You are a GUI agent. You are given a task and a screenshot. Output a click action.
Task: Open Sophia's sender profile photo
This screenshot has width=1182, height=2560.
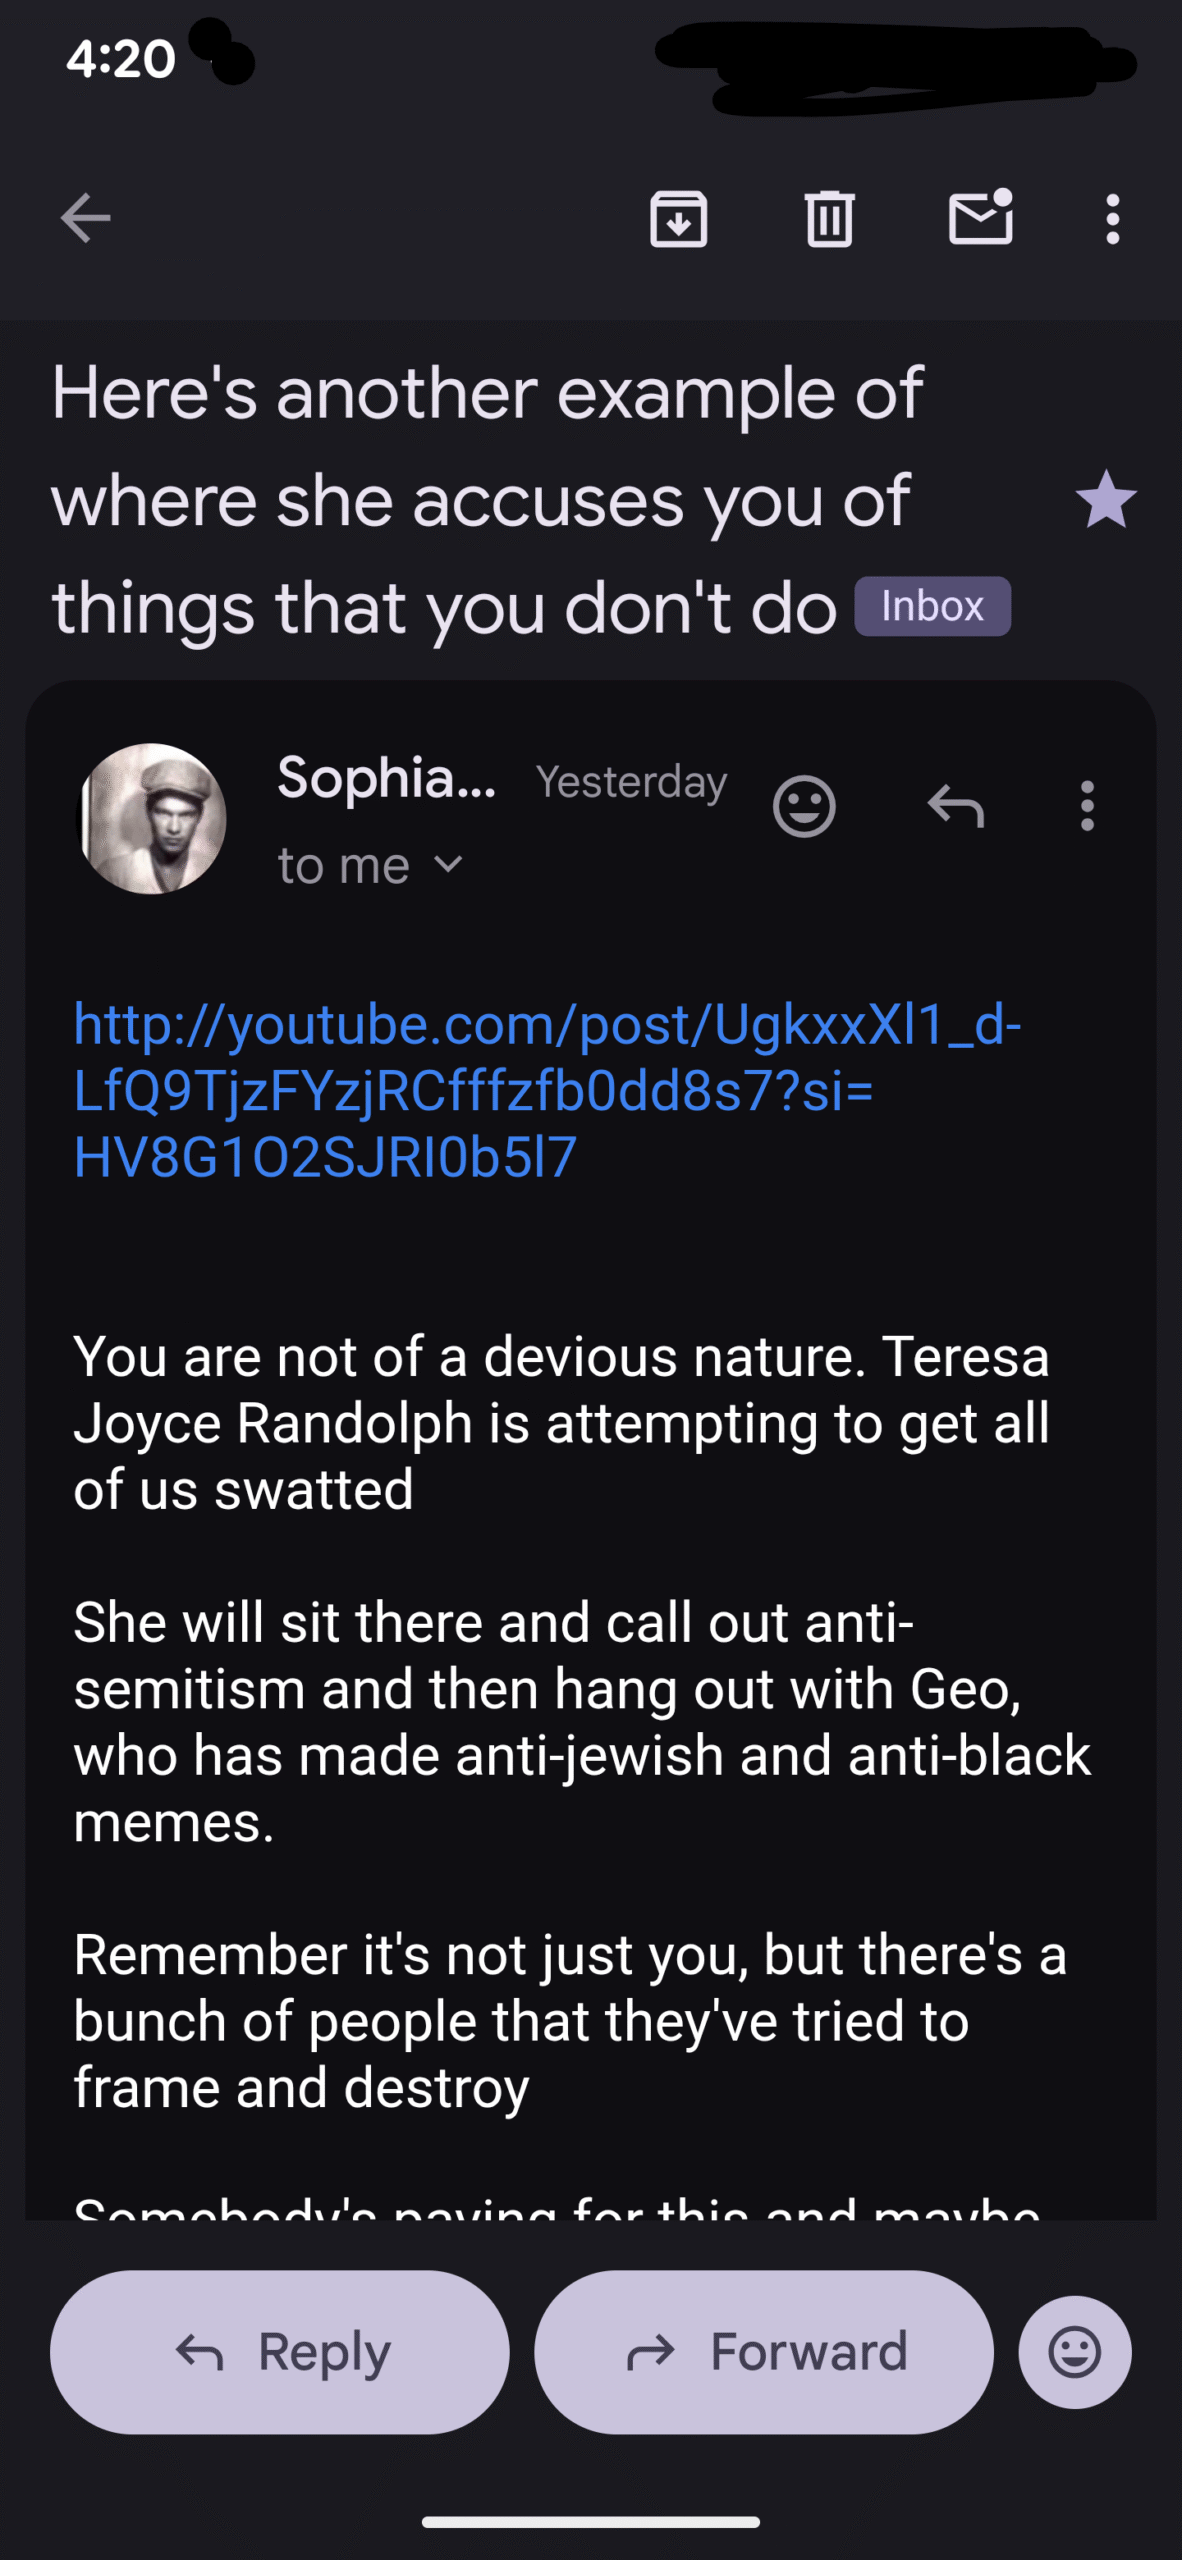(152, 818)
